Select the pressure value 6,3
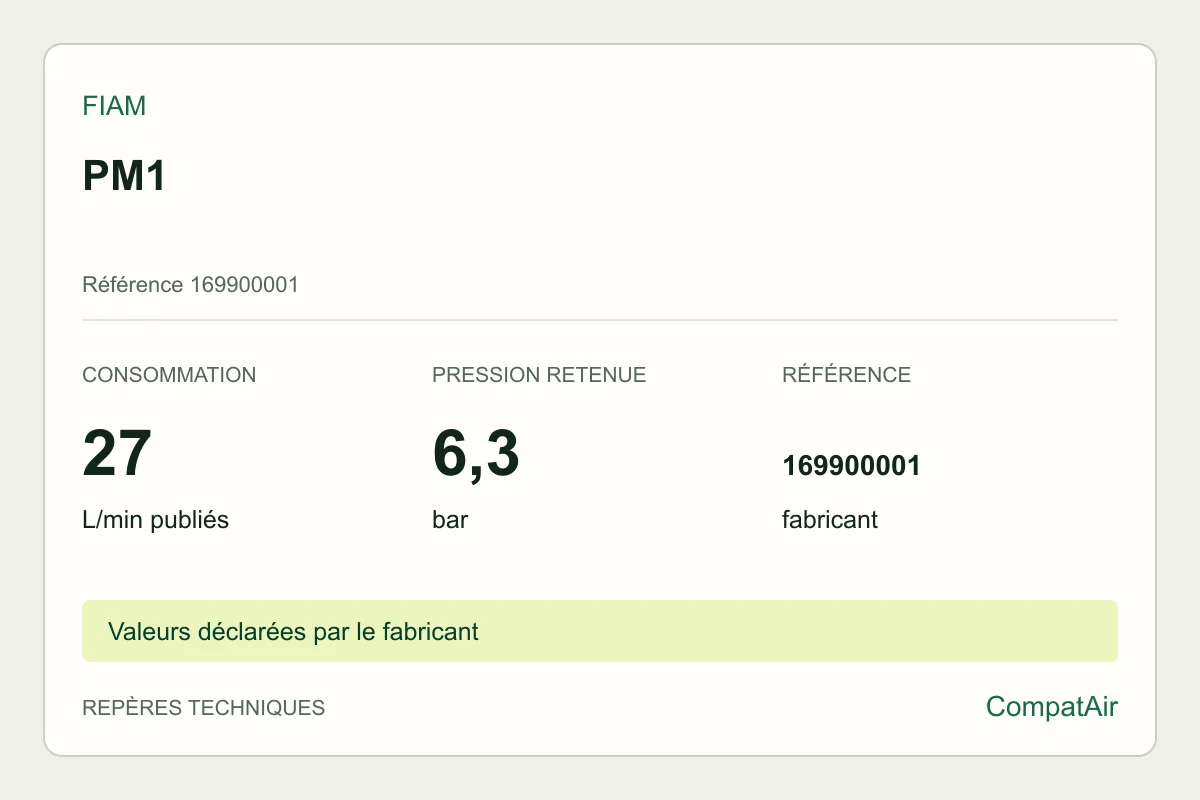1200x800 pixels. 476,453
